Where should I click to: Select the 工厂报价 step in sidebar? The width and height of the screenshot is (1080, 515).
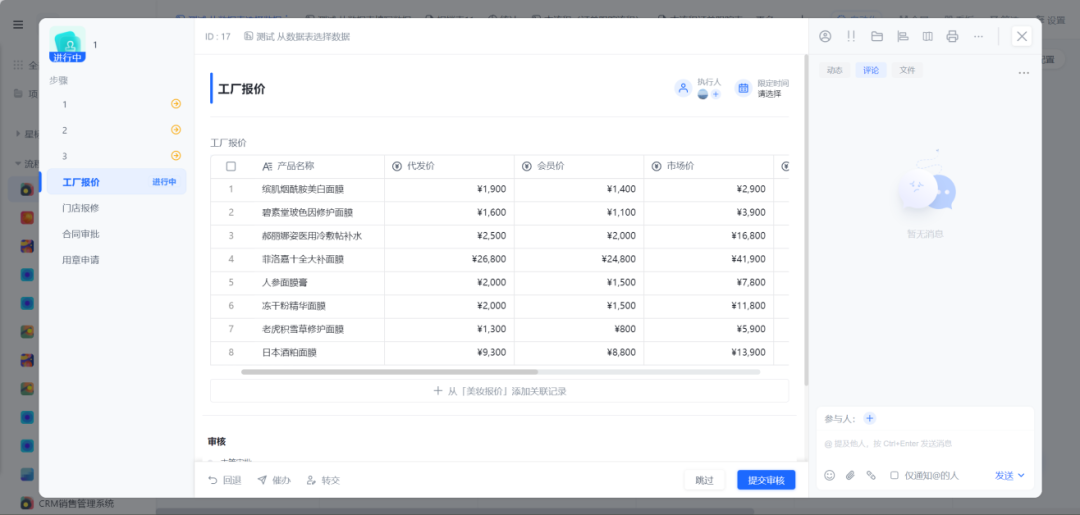tap(115, 182)
